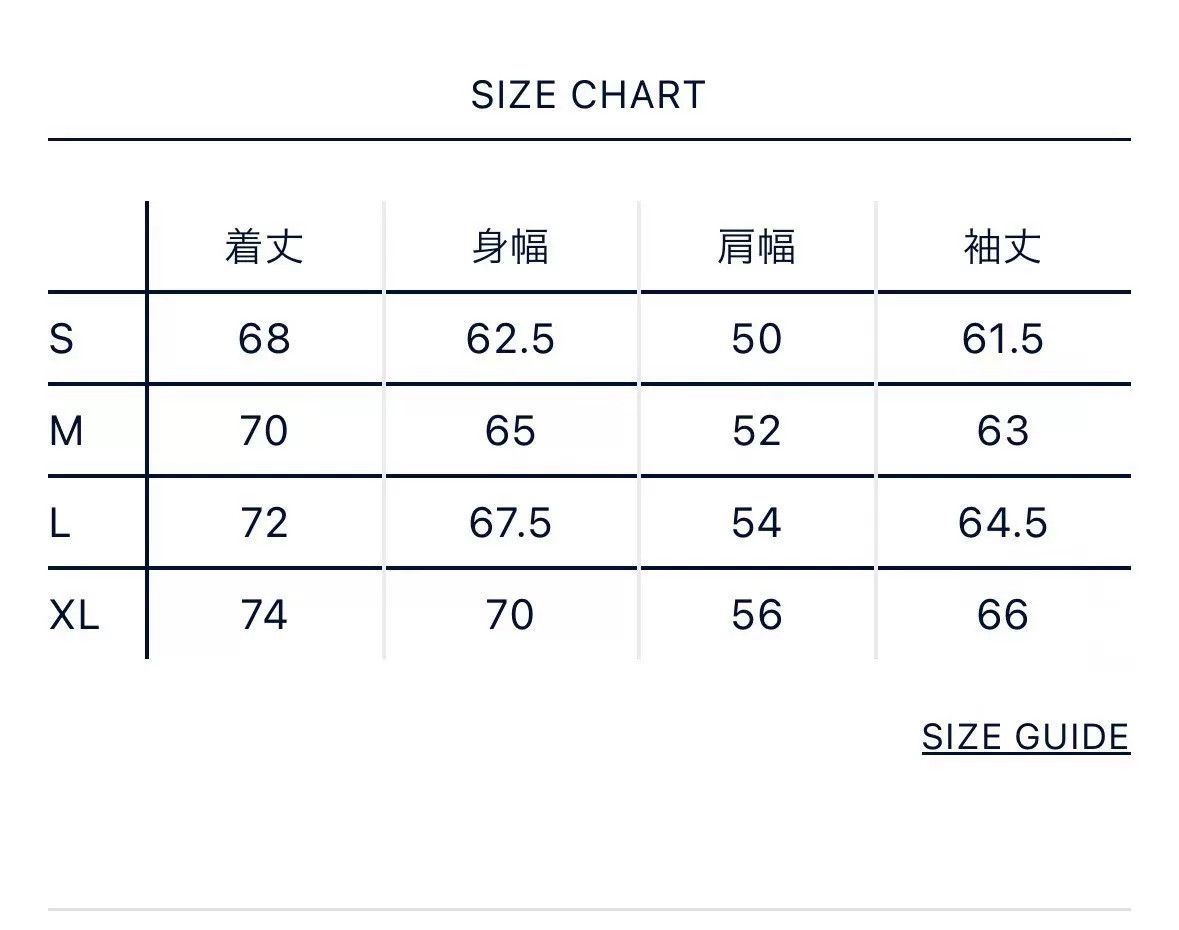Click the 50 shoulder width cell

pyautogui.click(x=756, y=339)
